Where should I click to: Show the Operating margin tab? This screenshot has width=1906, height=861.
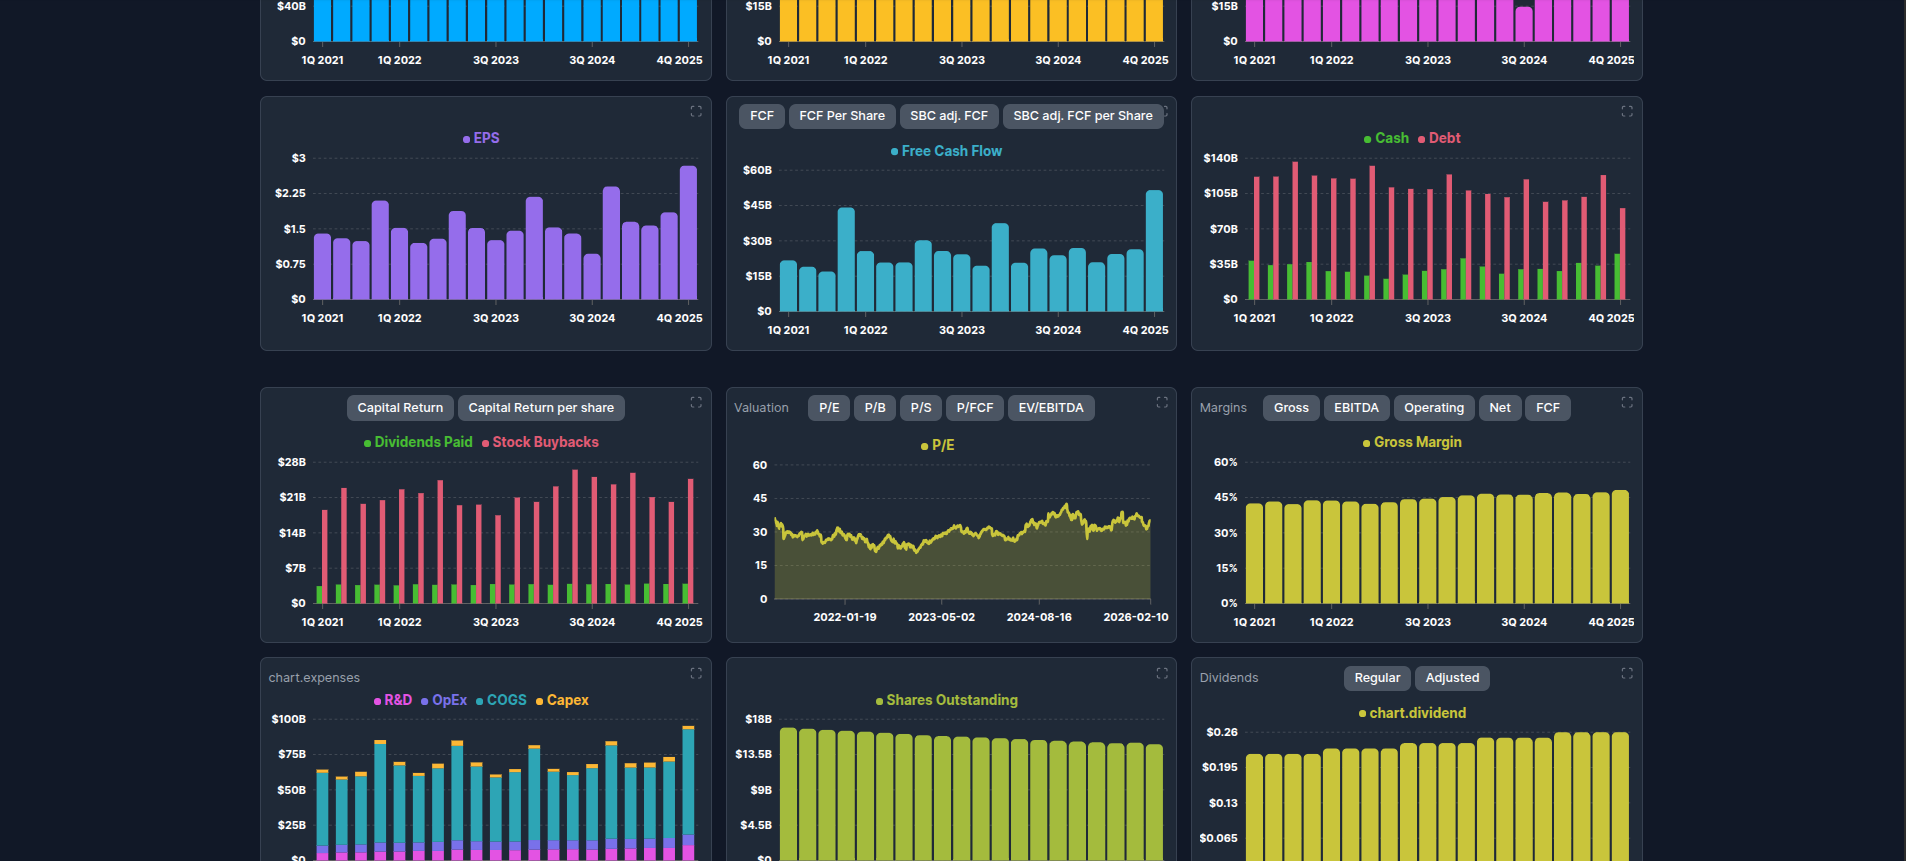click(1433, 408)
